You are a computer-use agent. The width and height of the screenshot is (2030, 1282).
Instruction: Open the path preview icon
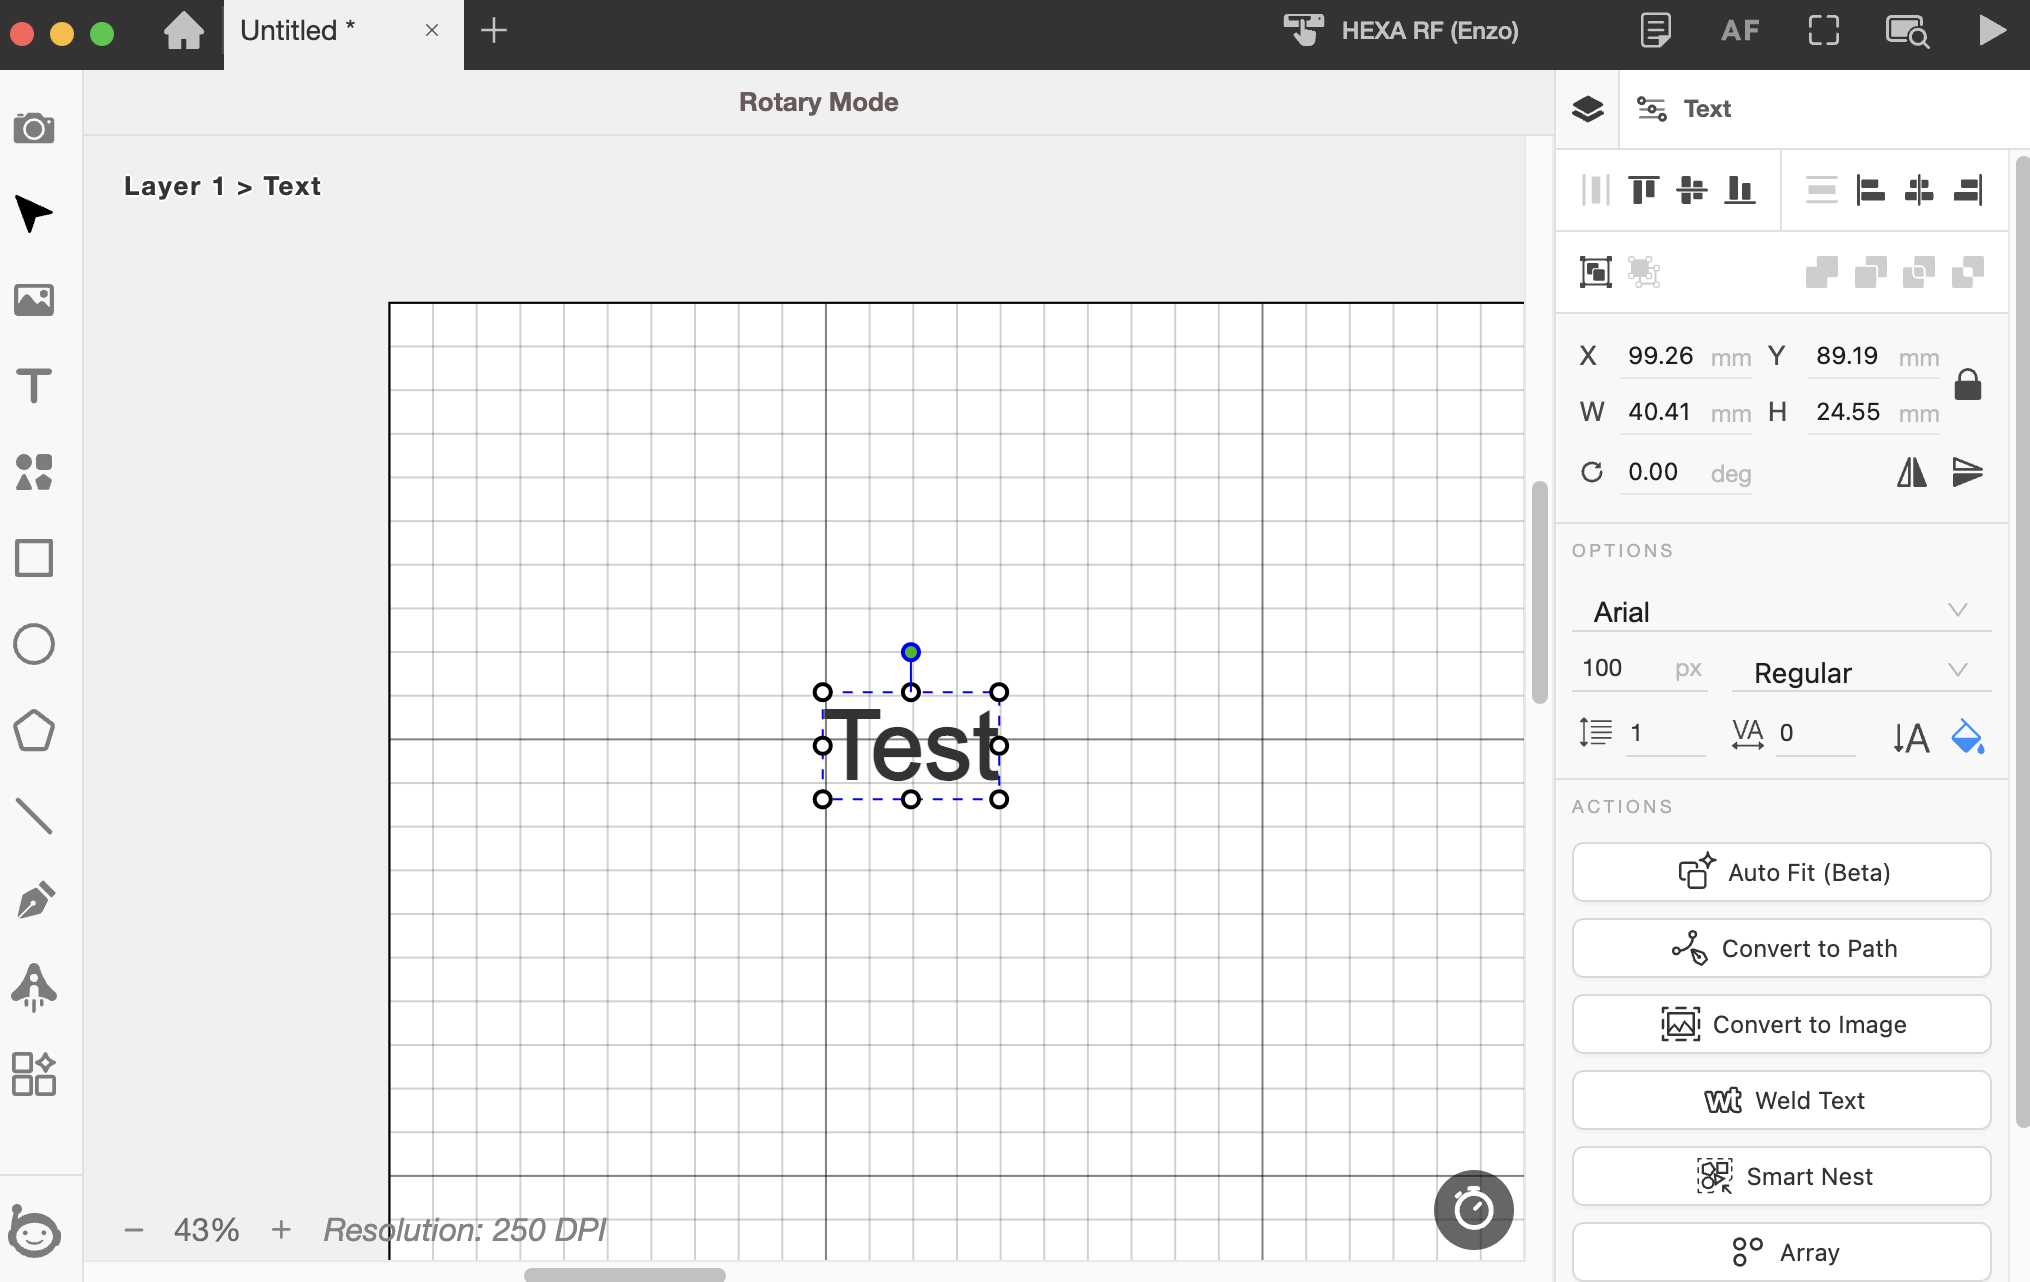click(1907, 31)
